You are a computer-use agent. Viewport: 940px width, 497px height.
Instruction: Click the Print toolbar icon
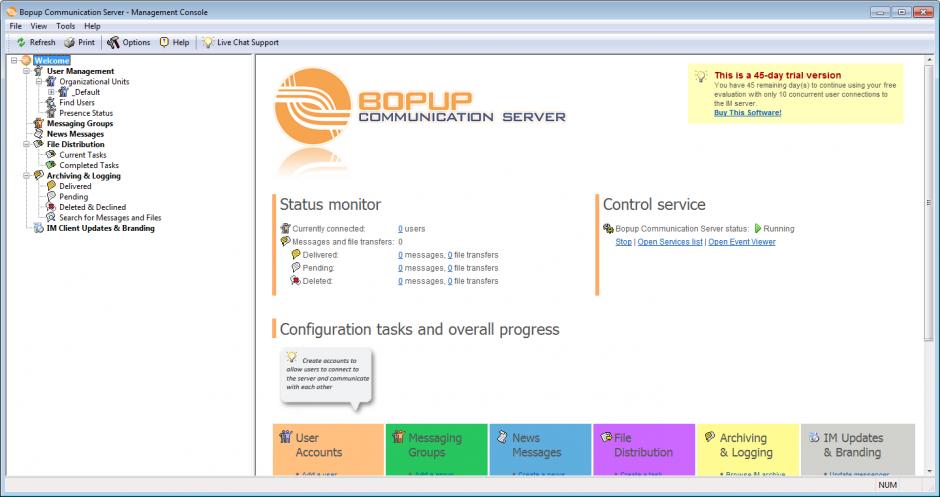coord(70,43)
